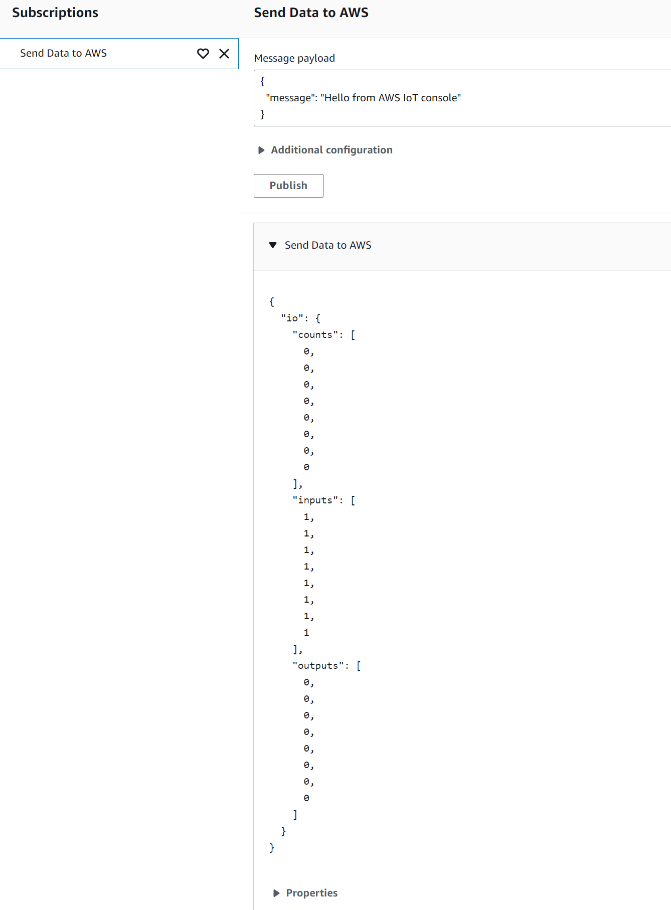Click the Properties label text
Viewport: 671px width, 910px height.
(x=312, y=893)
